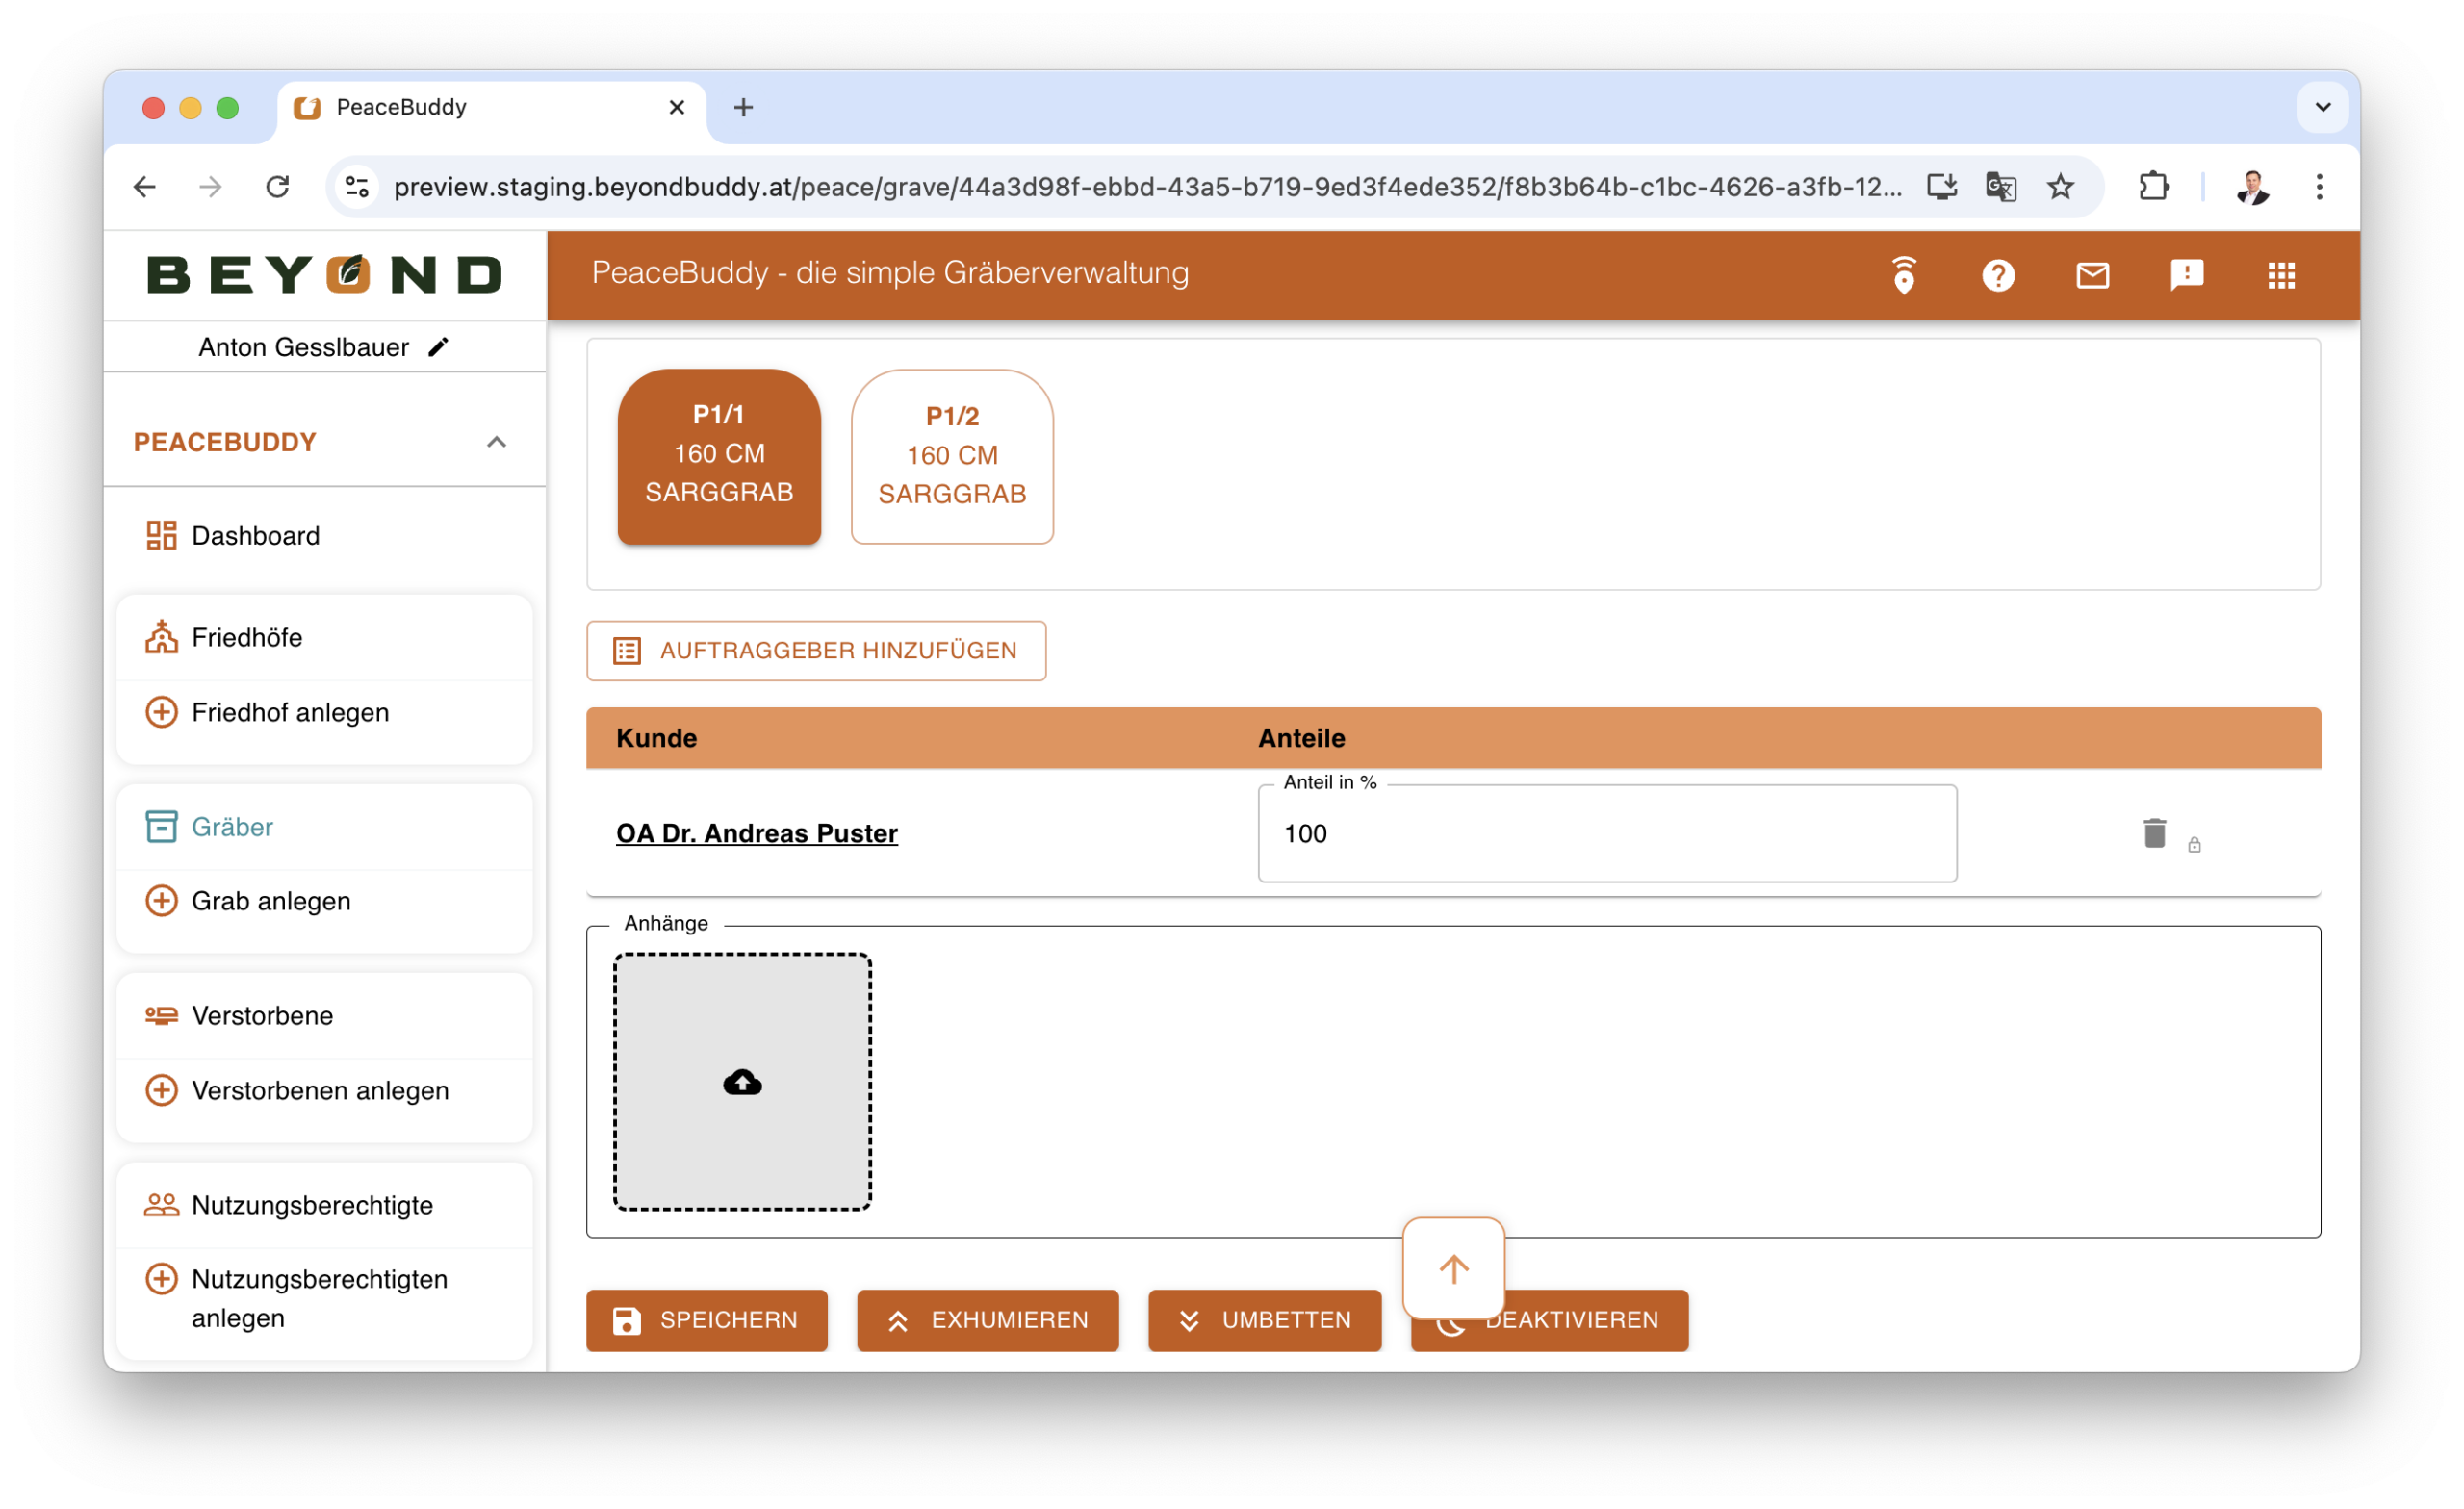
Task: Click the SPEICHERN button
Action: pyautogui.click(x=706, y=1320)
